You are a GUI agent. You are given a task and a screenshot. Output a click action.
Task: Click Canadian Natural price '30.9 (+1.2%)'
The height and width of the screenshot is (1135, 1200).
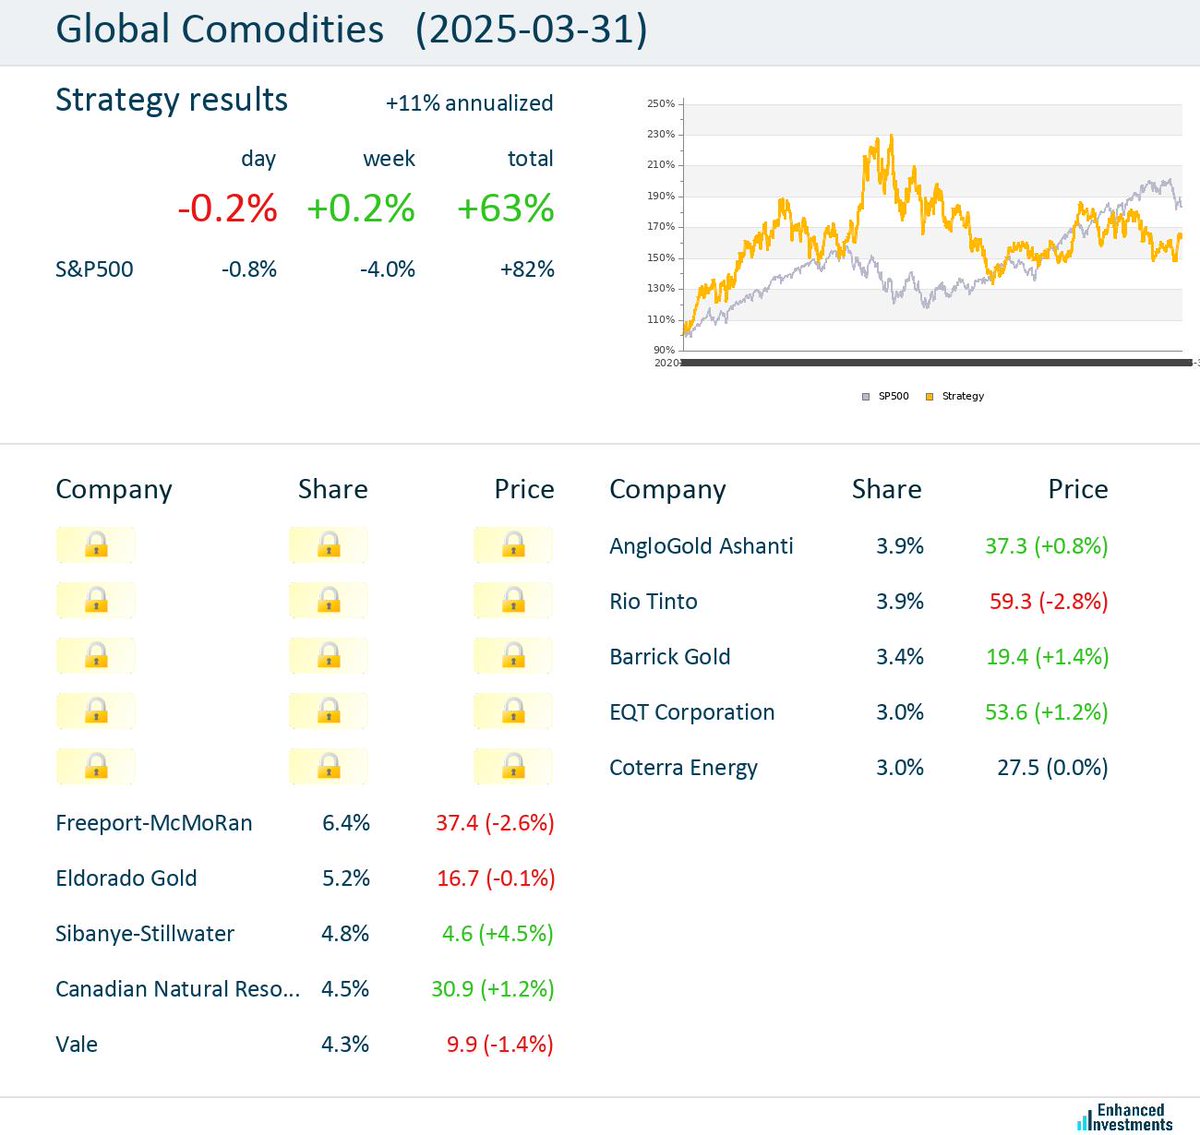[x=493, y=989]
